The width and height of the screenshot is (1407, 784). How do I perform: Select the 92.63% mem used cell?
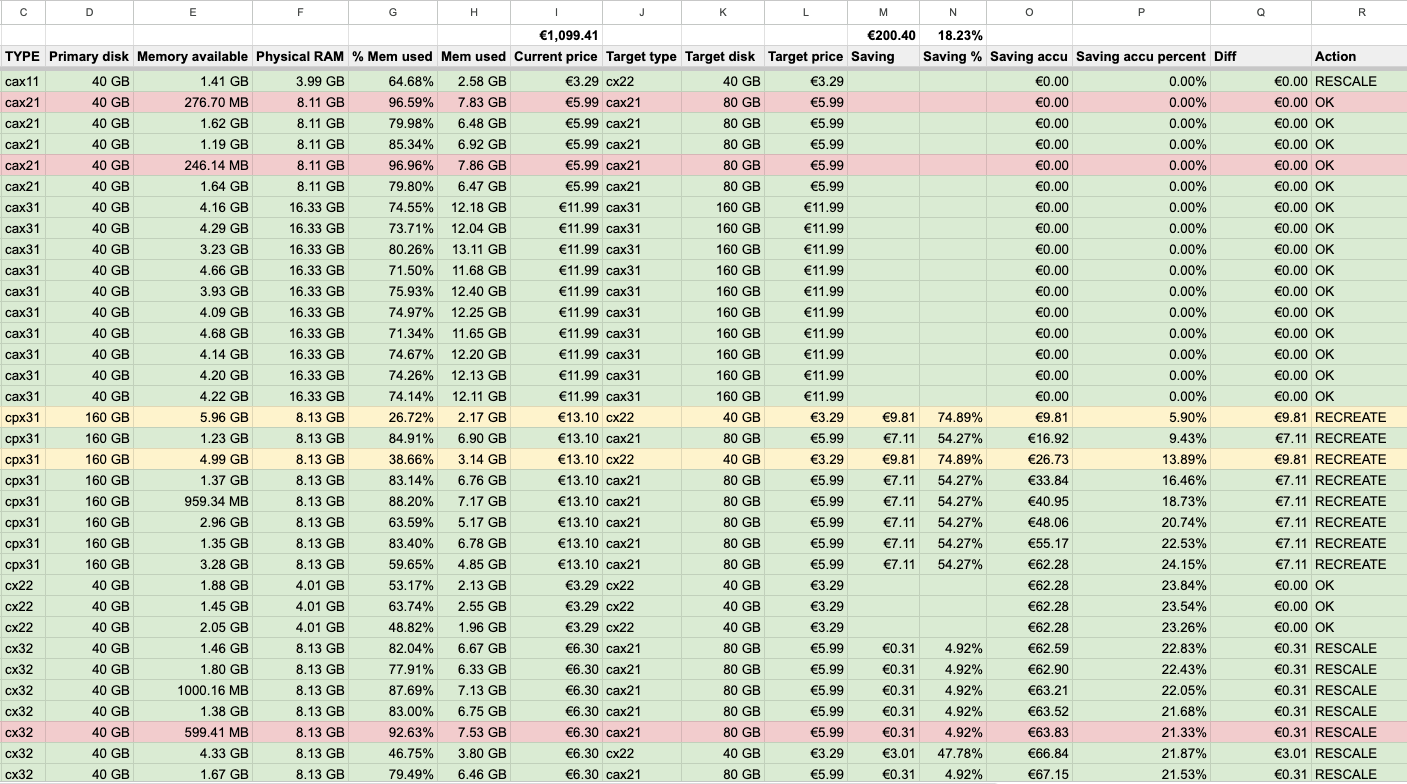click(x=393, y=732)
